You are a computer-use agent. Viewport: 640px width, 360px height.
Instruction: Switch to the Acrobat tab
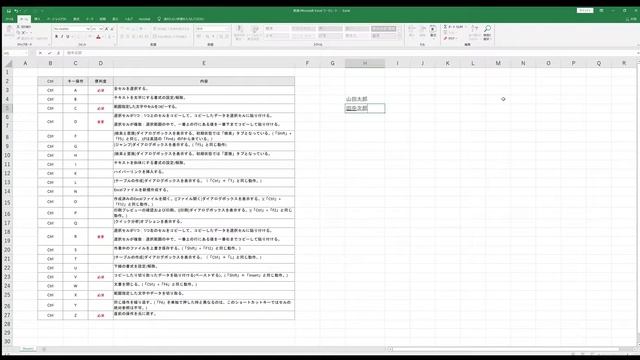click(144, 19)
